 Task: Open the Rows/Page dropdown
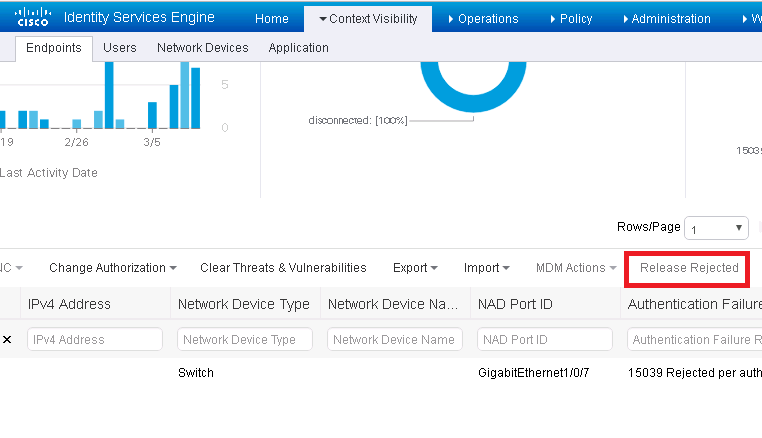(x=715, y=228)
